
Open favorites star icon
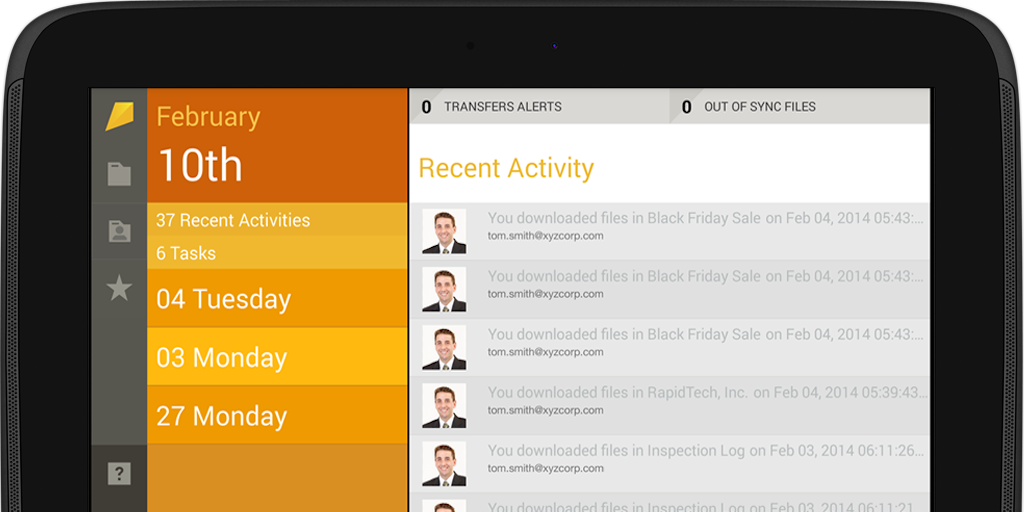pos(119,289)
